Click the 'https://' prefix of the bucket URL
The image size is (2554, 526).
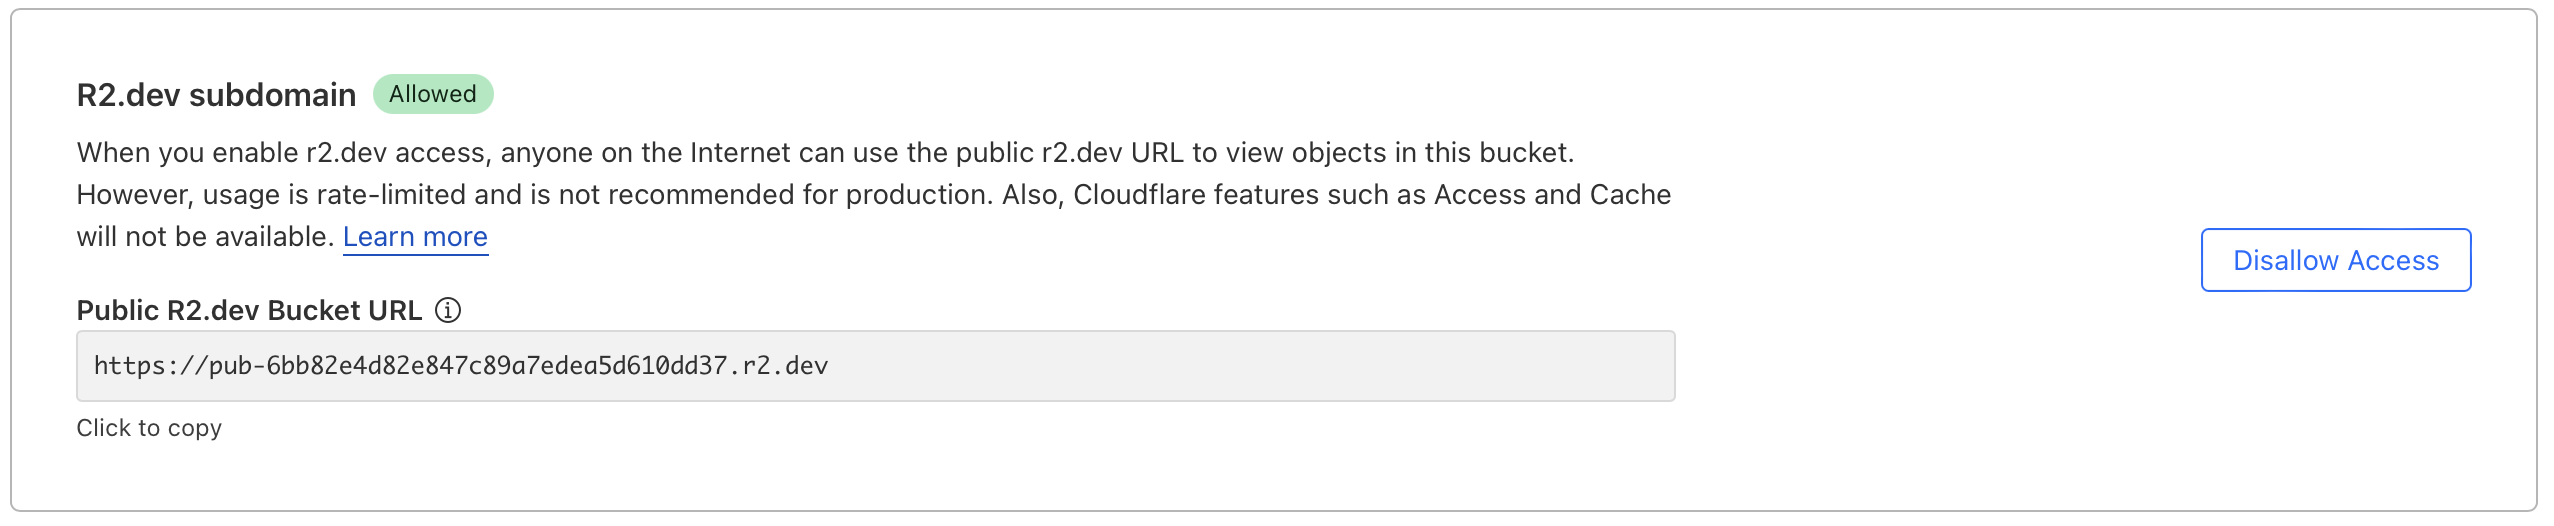[x=150, y=366]
